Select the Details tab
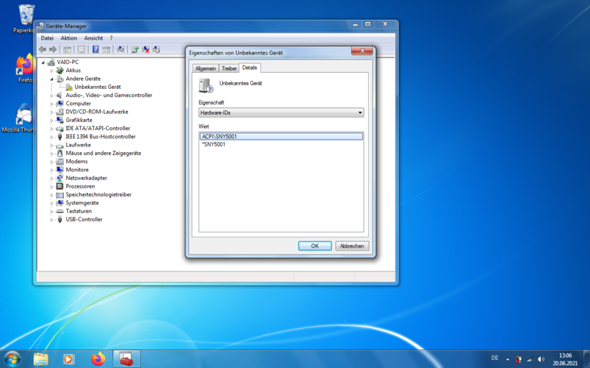The width and height of the screenshot is (590, 368). (249, 68)
